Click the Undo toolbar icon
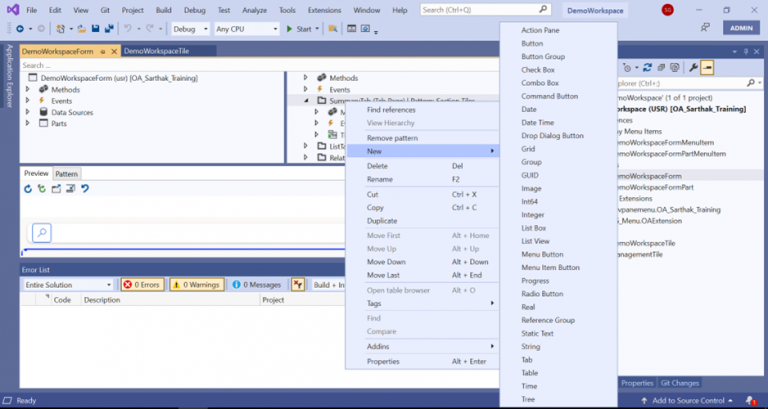Screen dimensions: 768x409 (127, 29)
